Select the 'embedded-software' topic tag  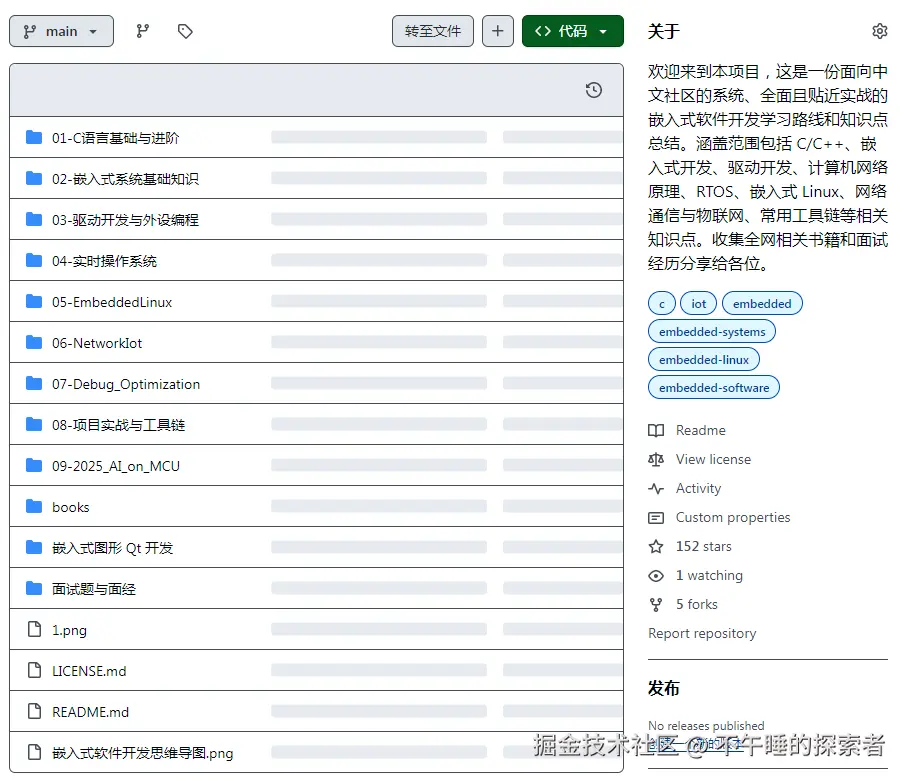point(714,388)
